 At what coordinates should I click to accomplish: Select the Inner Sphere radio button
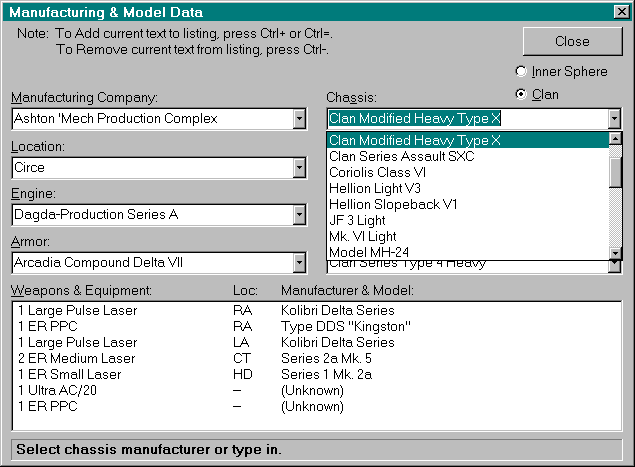pos(561,72)
